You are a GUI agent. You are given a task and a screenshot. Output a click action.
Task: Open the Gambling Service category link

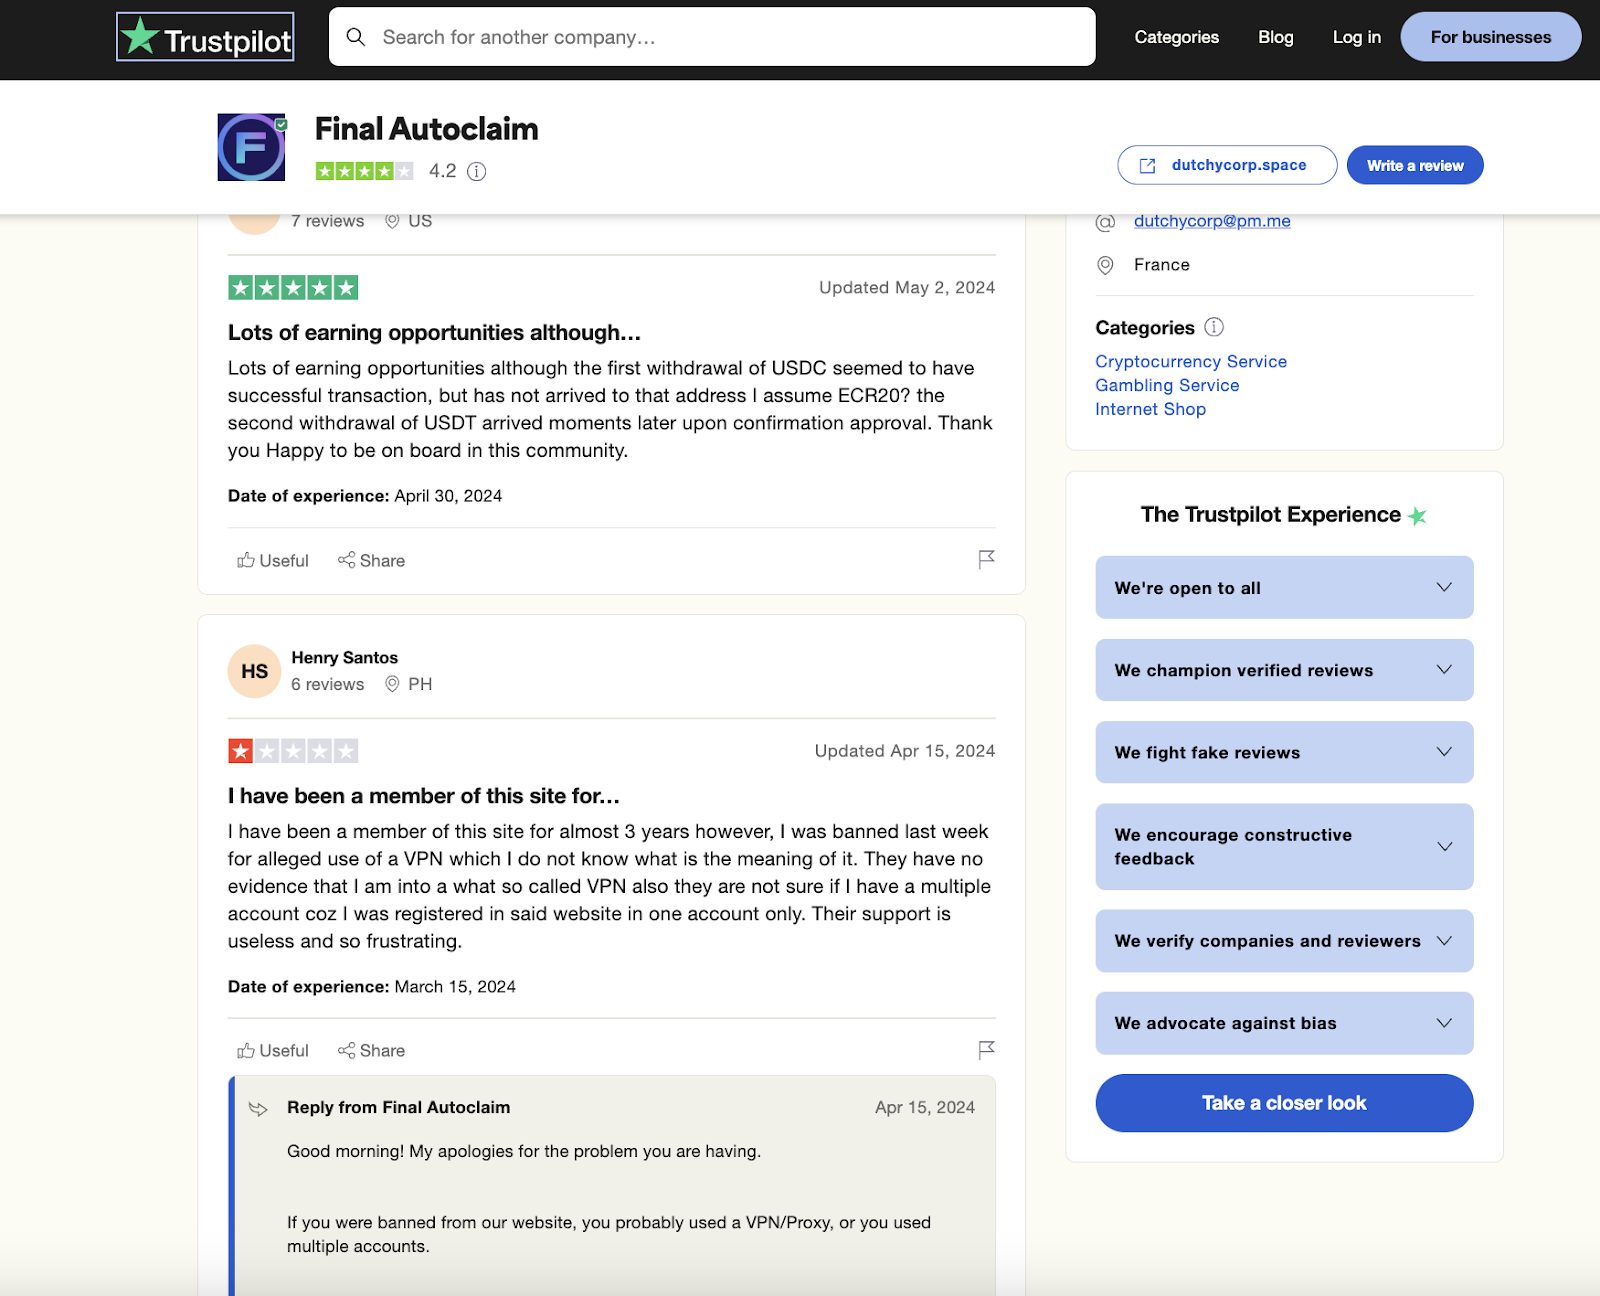pos(1167,385)
